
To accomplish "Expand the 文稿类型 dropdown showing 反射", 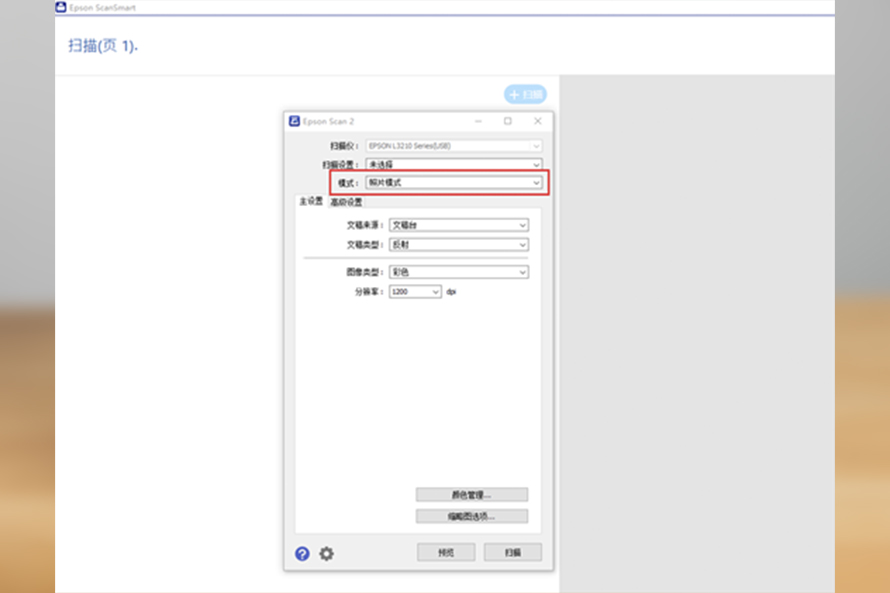I will coord(459,245).
